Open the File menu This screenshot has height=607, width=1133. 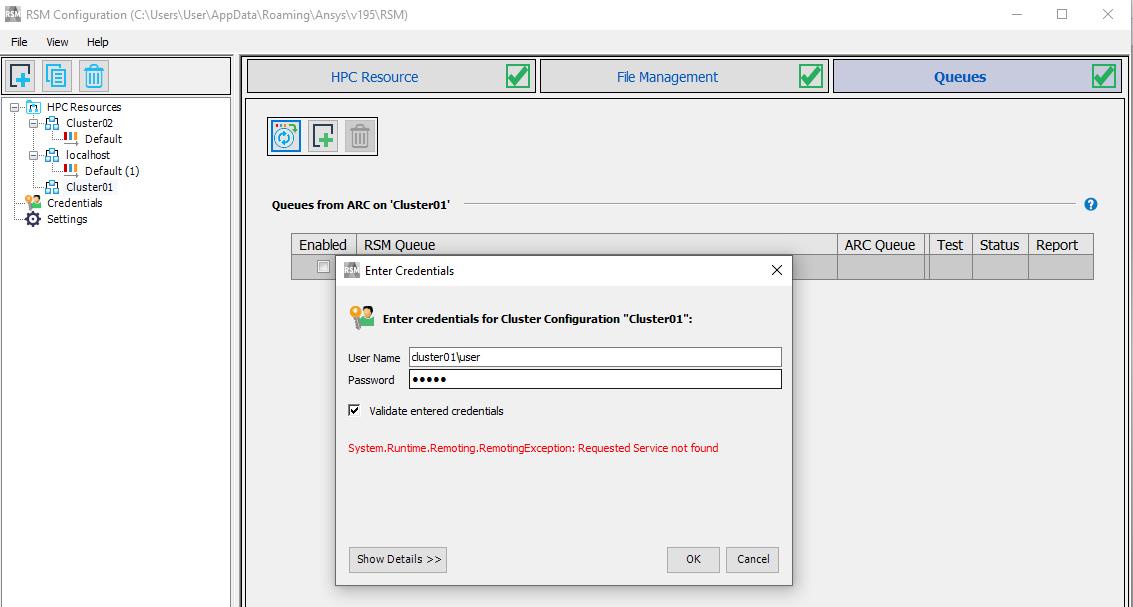(x=18, y=41)
